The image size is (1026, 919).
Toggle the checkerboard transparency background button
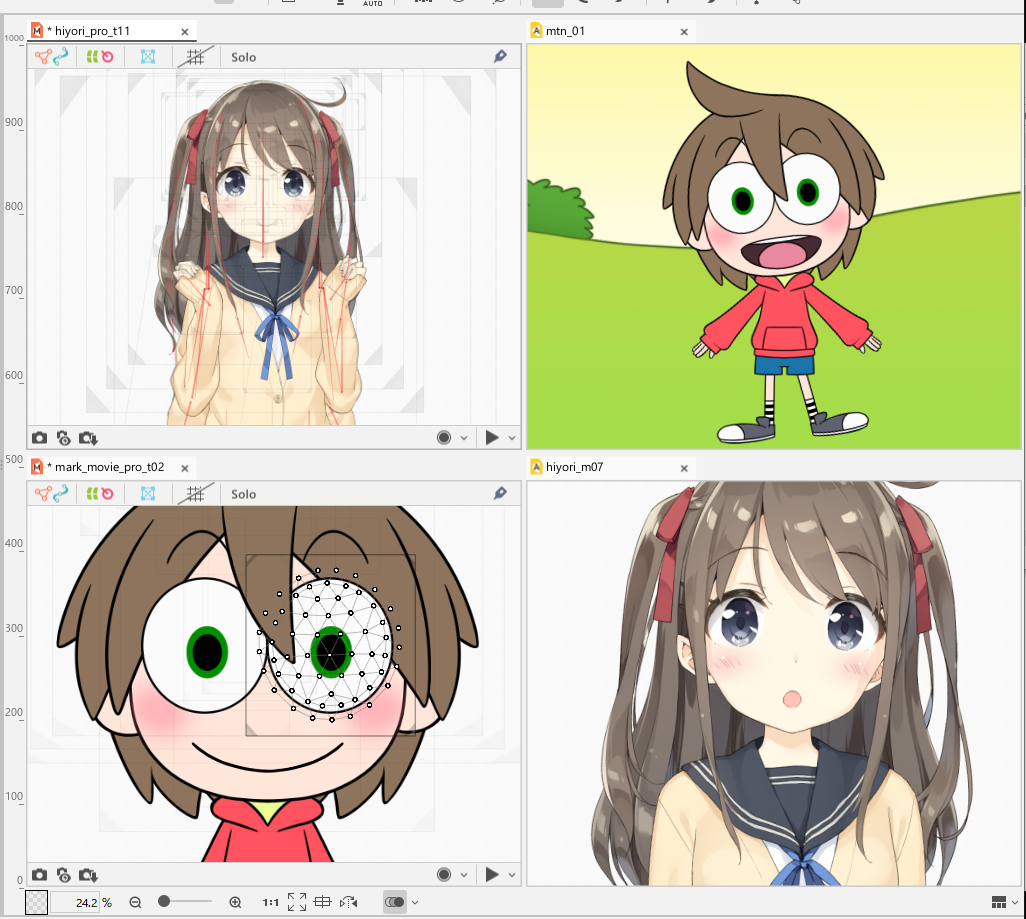(x=36, y=902)
